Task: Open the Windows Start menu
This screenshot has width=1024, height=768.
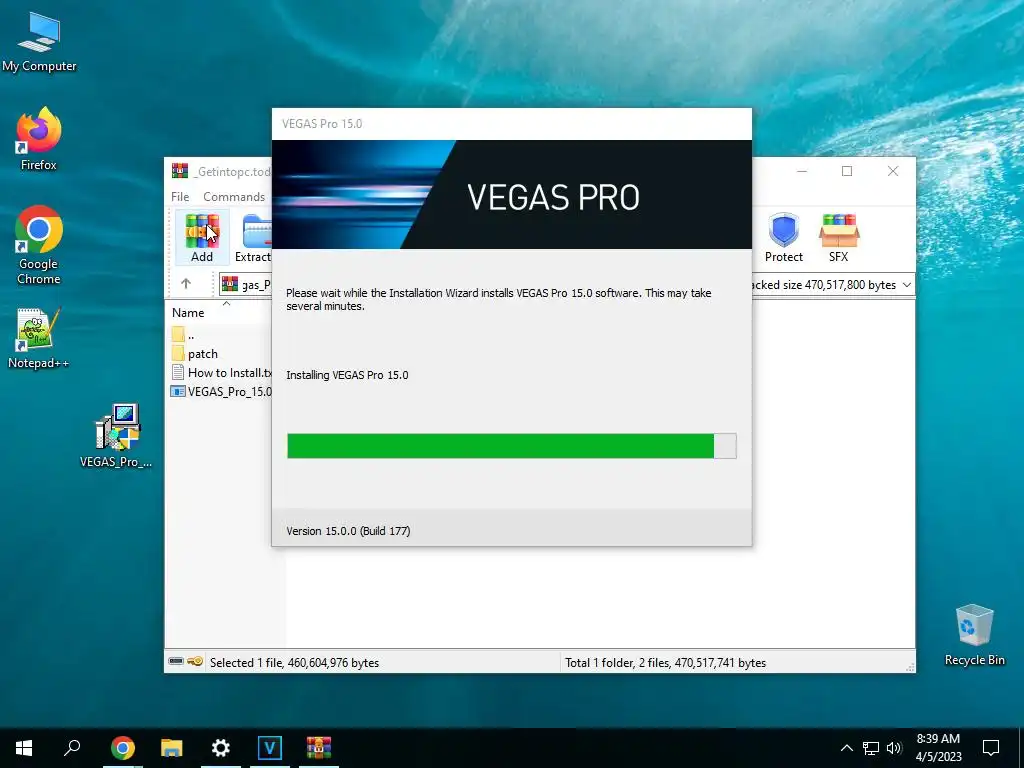Action: coord(24,748)
